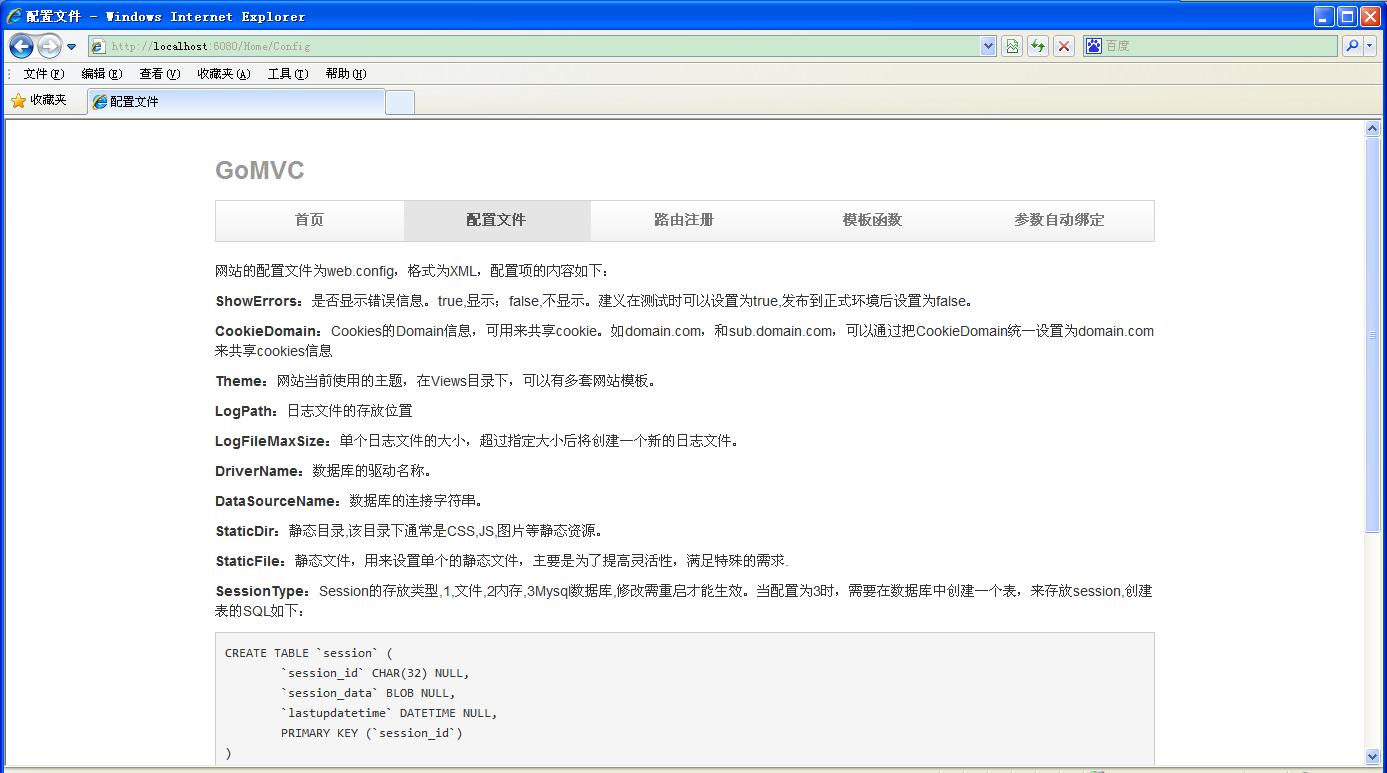
Task: Expand the address bar URL dropdown
Action: point(988,46)
